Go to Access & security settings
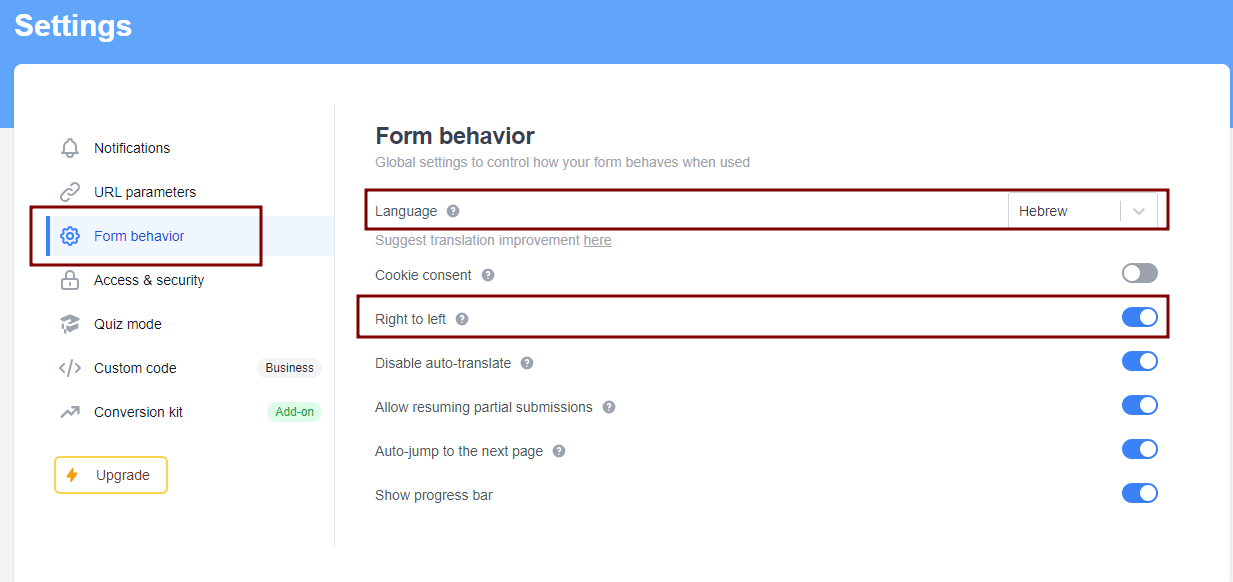The image size is (1233, 582). (x=149, y=280)
